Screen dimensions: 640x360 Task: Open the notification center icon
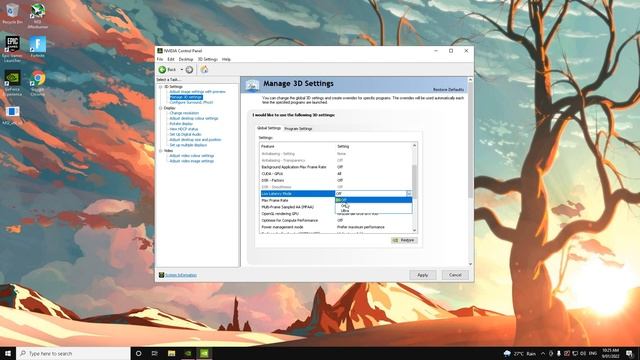[x=630, y=353]
